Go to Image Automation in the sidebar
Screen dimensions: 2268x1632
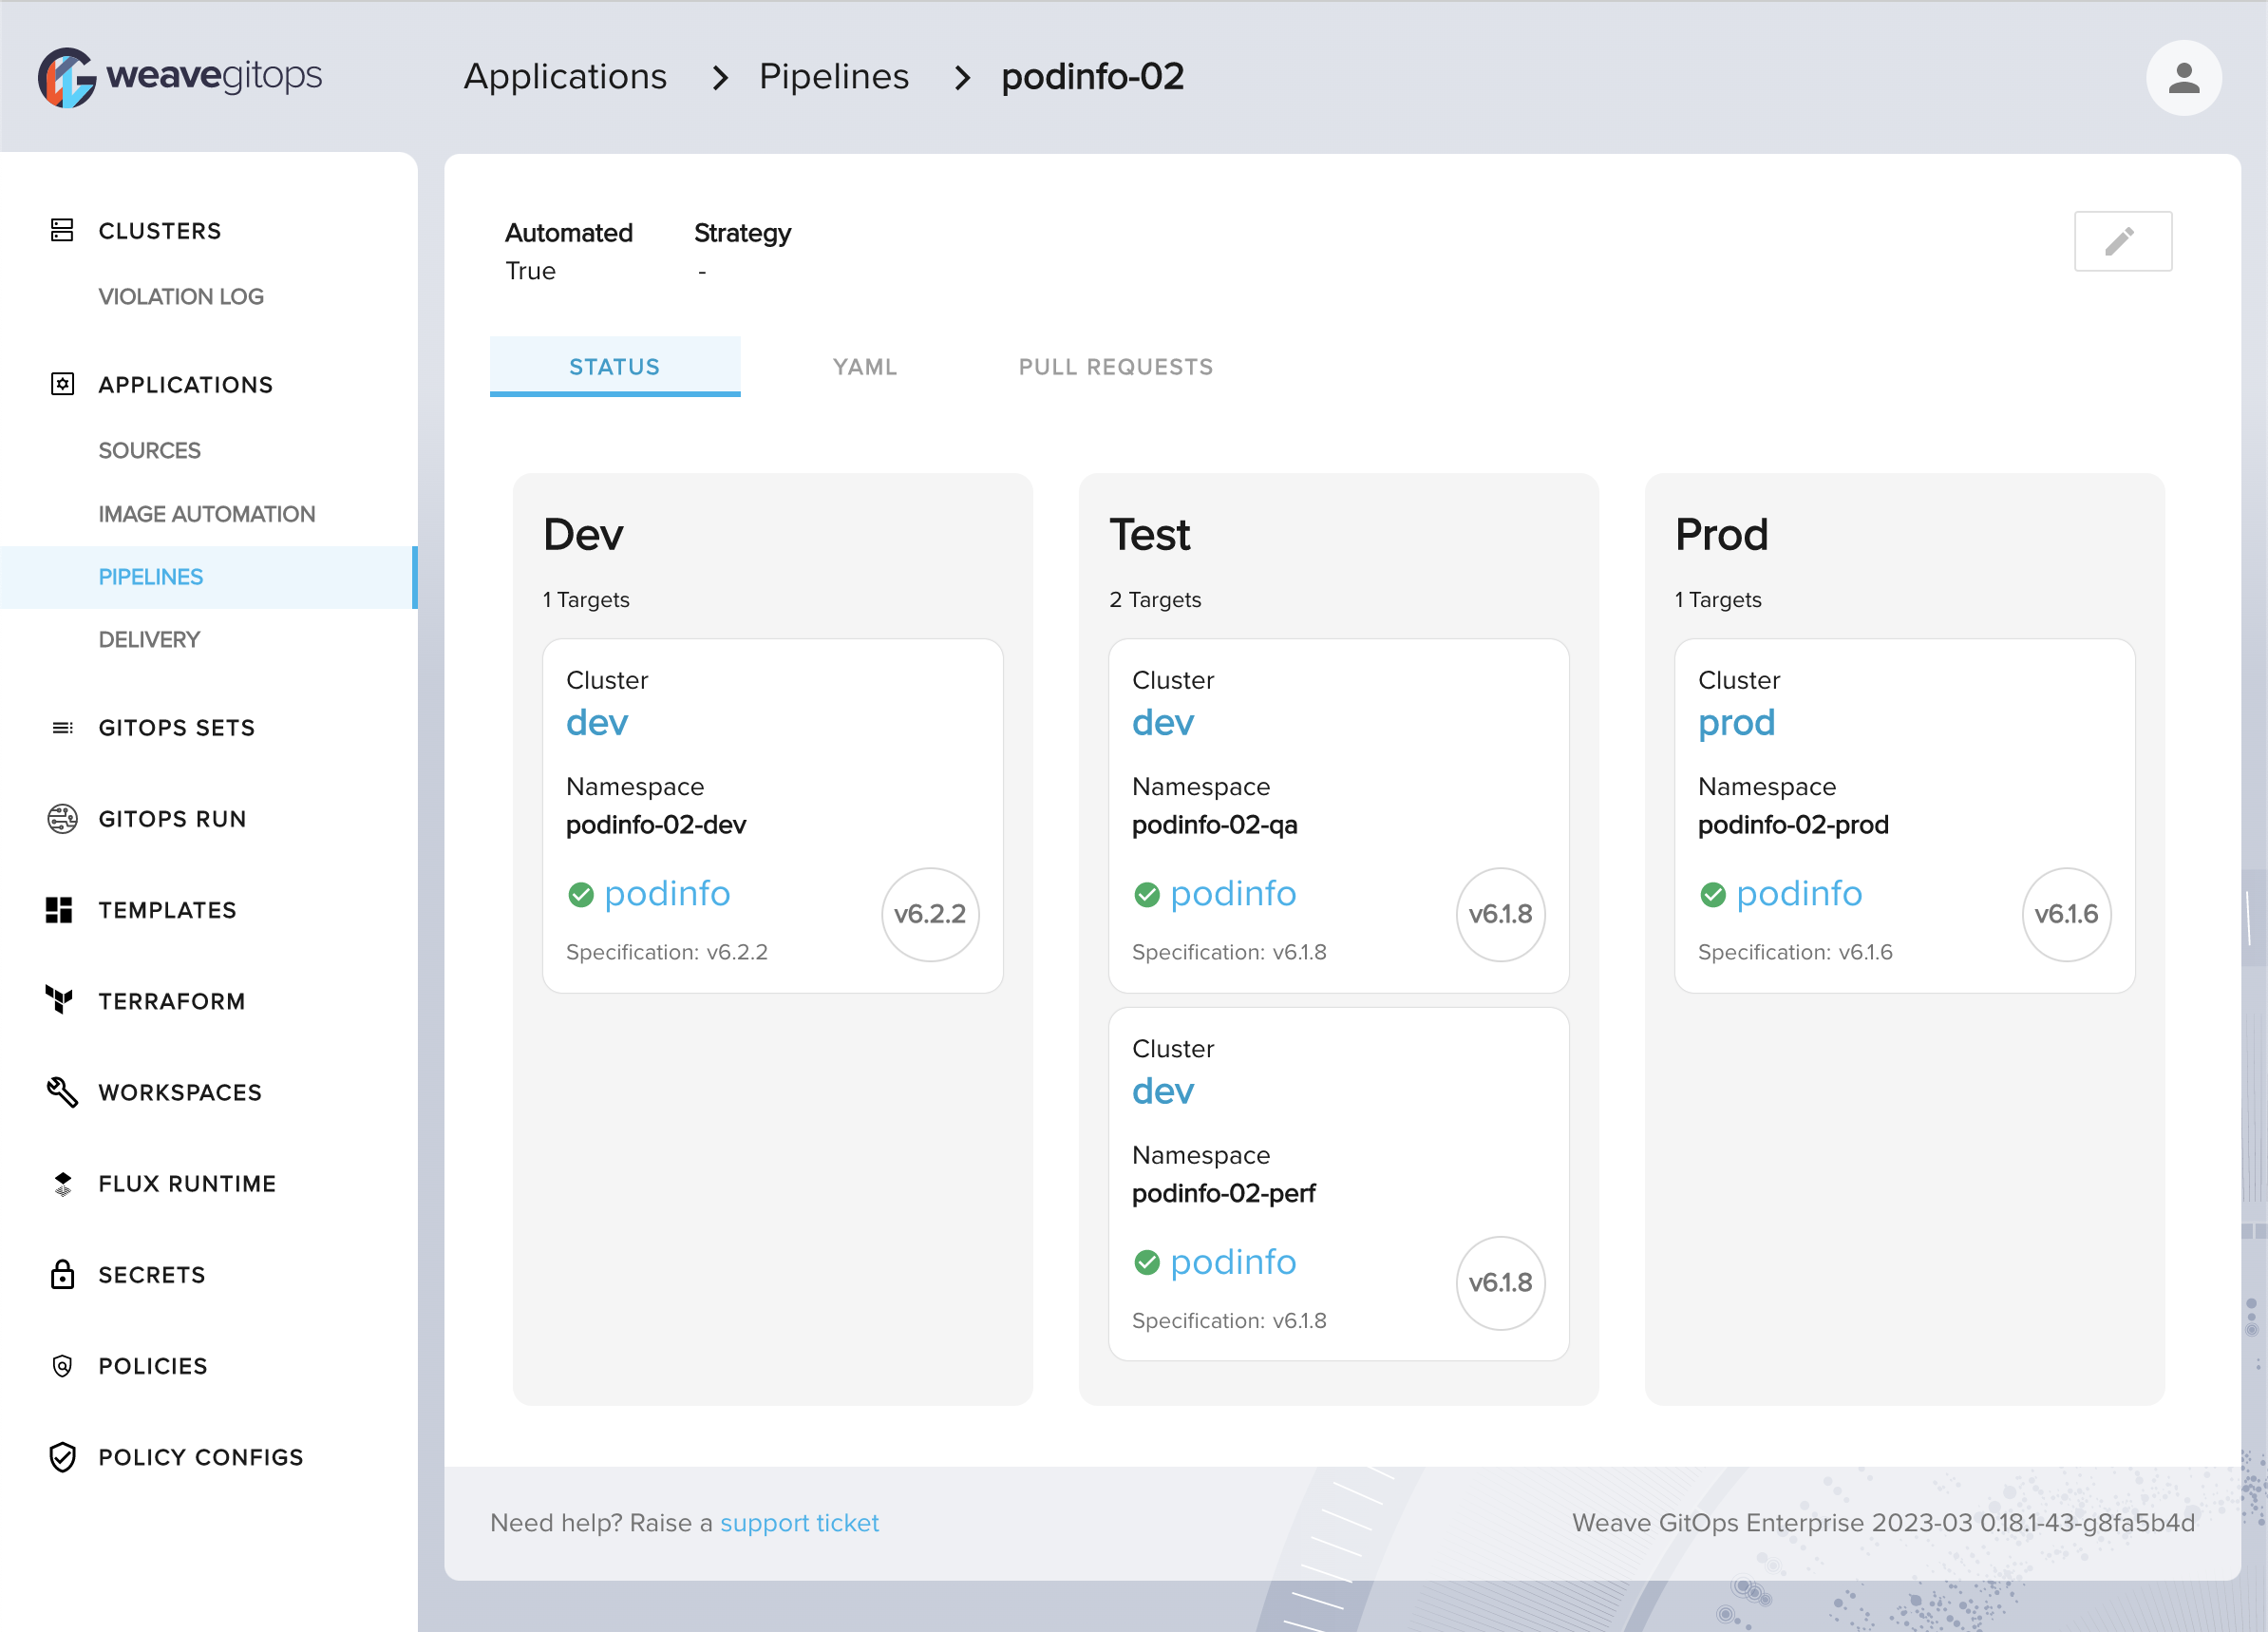(207, 514)
